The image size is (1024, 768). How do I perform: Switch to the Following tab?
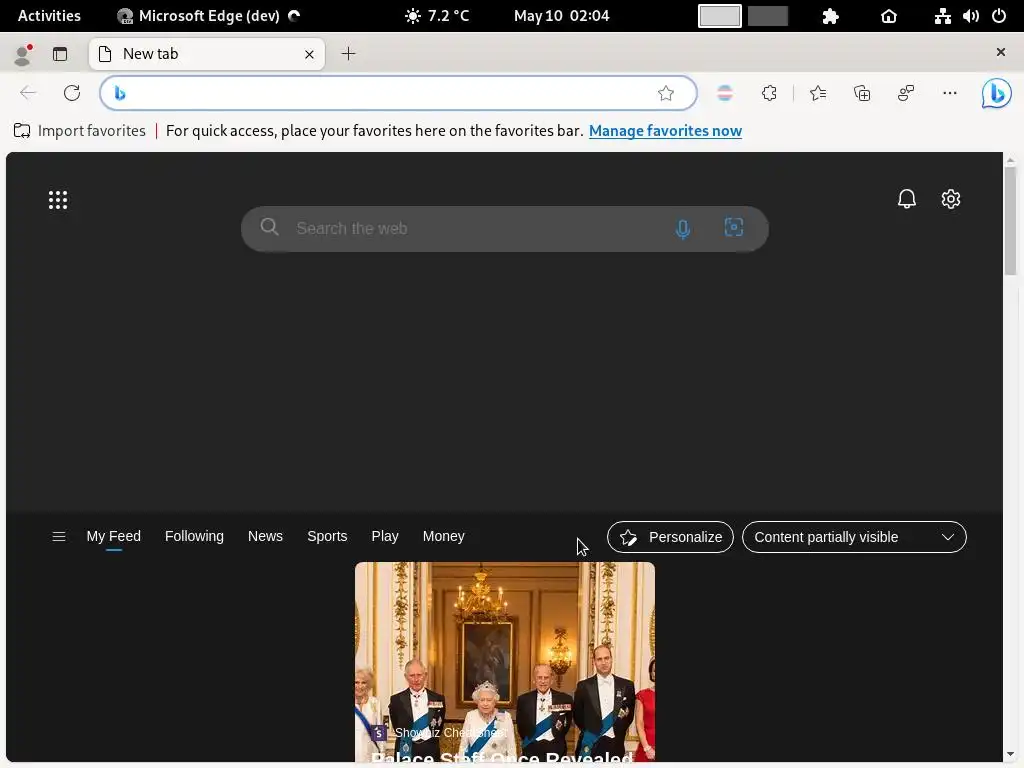tap(194, 536)
